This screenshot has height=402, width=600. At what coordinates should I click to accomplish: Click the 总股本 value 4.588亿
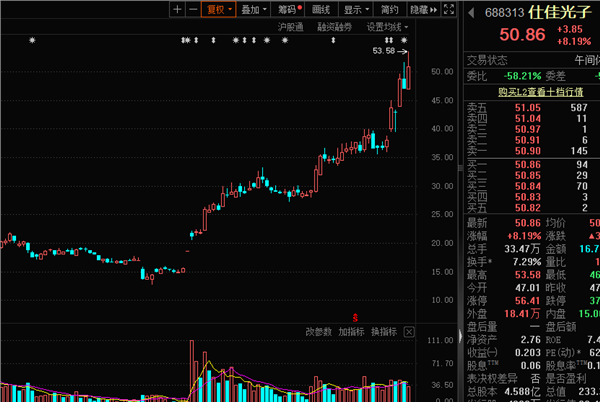pyautogui.click(x=520, y=392)
